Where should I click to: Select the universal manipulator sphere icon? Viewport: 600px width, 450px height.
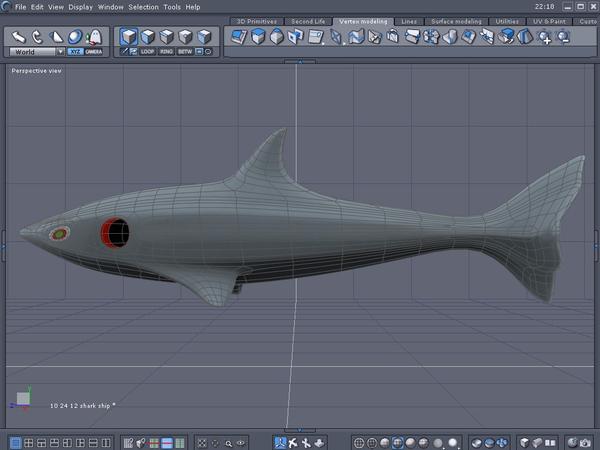coord(75,37)
